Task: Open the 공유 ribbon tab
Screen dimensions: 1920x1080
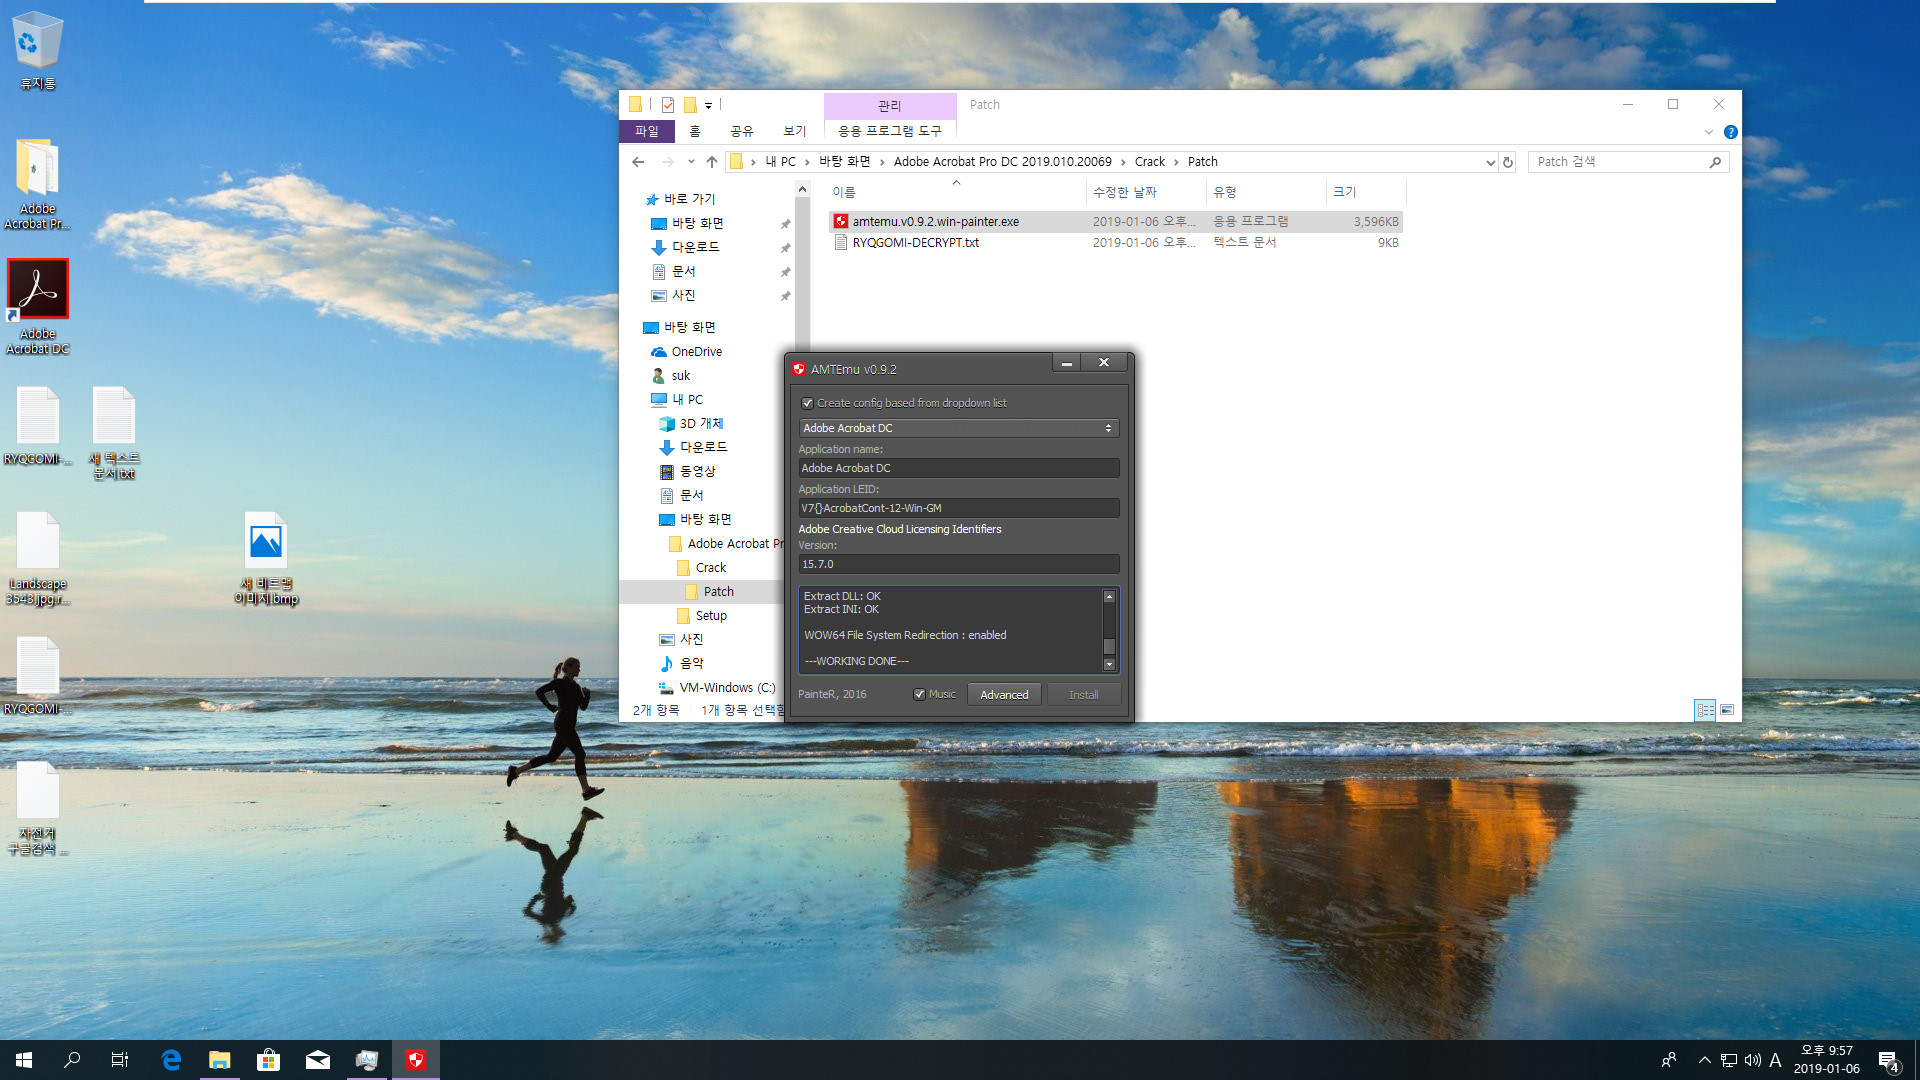Action: [x=742, y=131]
